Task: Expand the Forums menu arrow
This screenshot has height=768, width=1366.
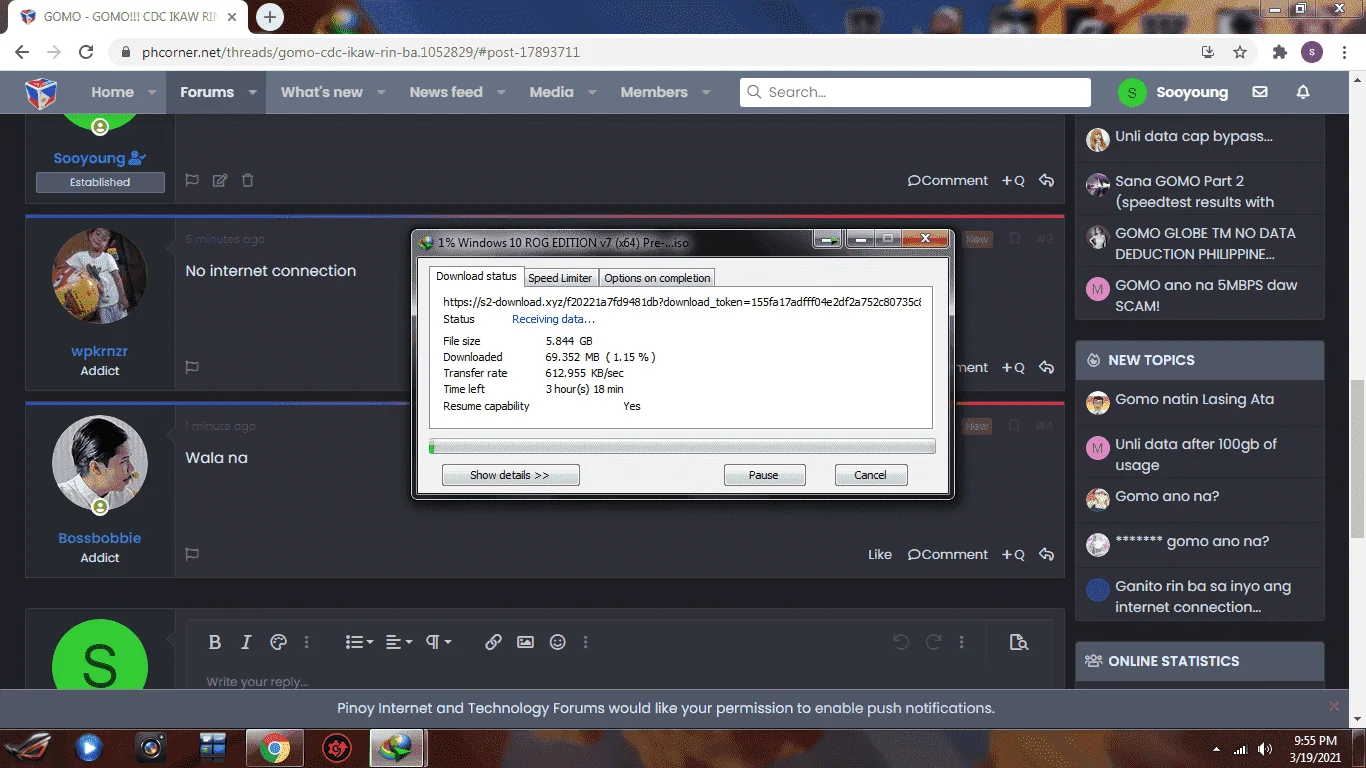Action: (252, 92)
